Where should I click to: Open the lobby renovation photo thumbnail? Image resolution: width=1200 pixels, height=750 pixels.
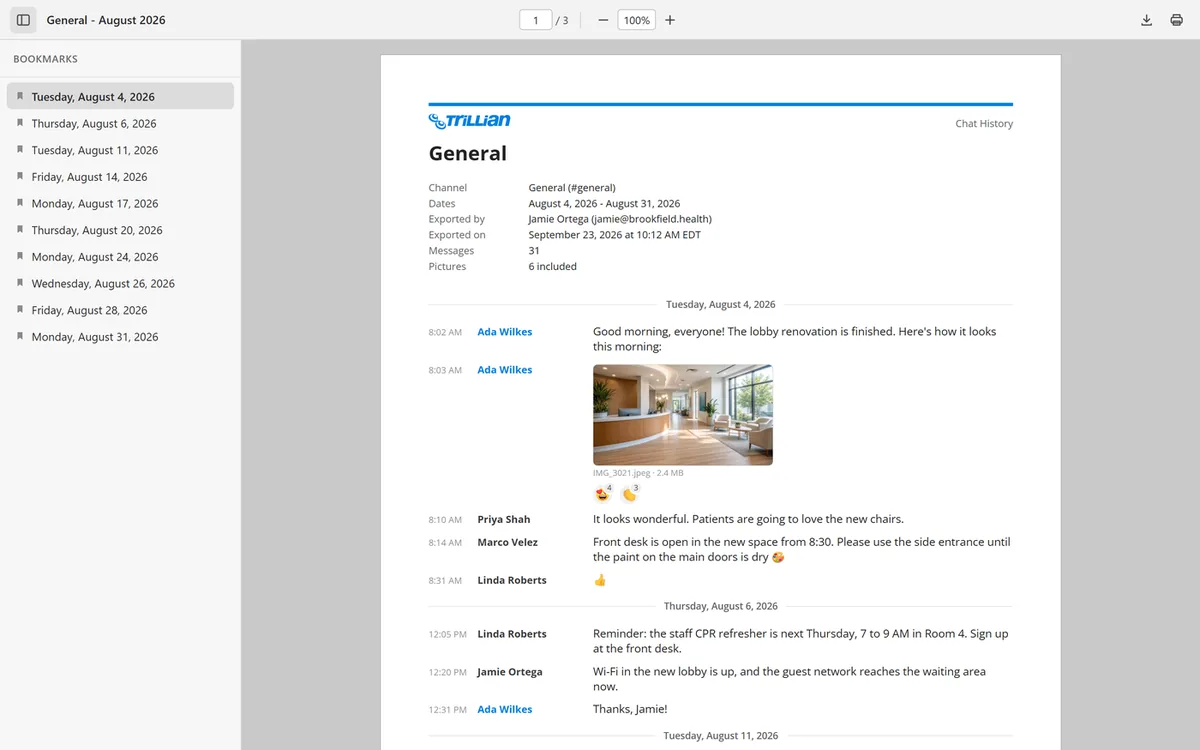pyautogui.click(x=683, y=414)
